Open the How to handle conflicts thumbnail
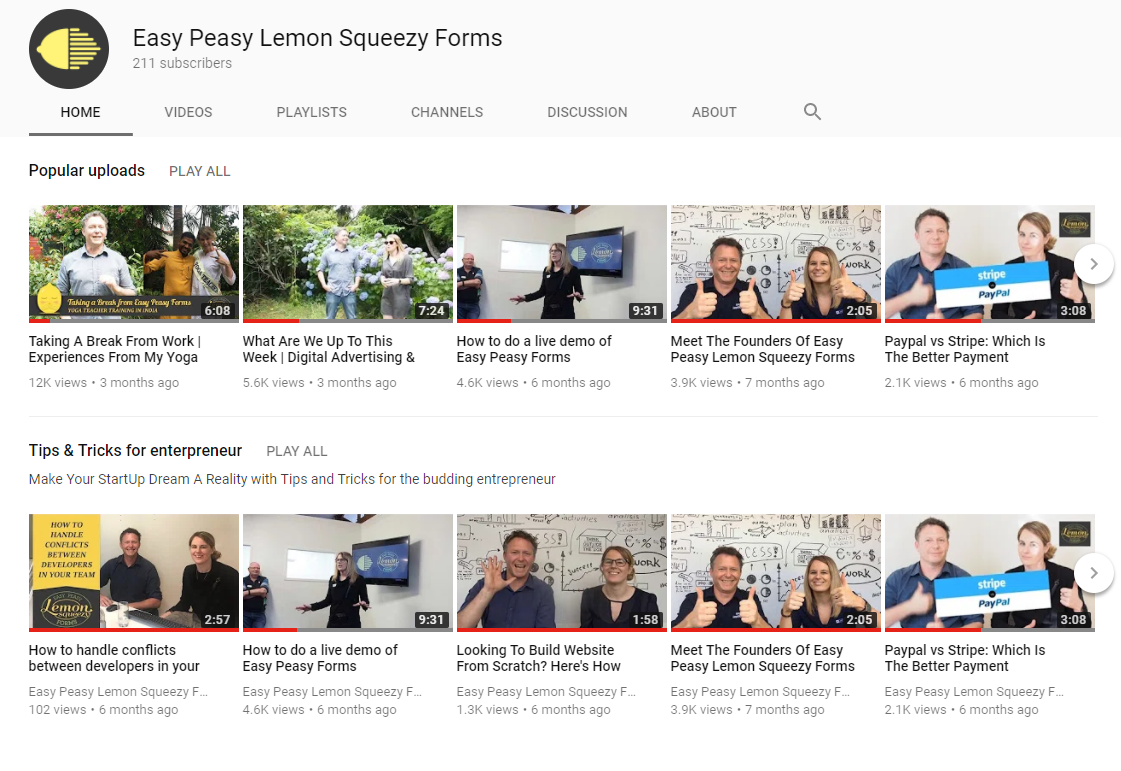The height and width of the screenshot is (771, 1121). point(134,573)
